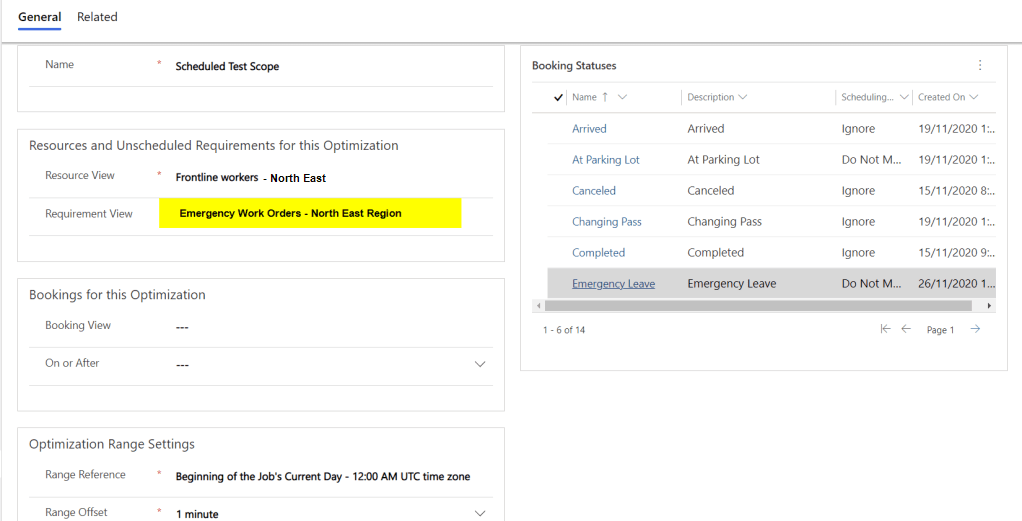Switch to the Related tab
This screenshot has height=521, width=1022.
pos(97,17)
